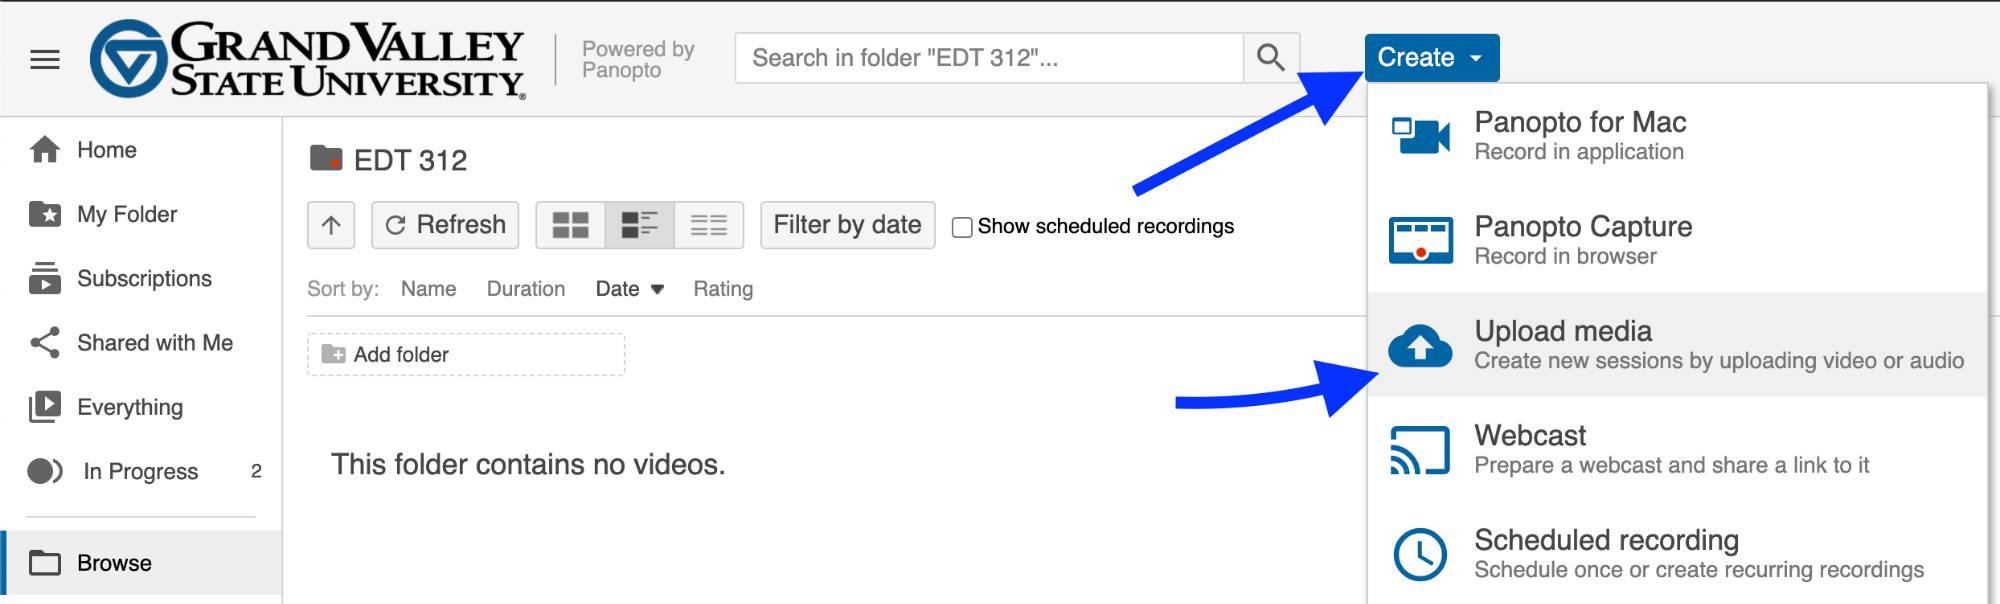Switch to grid thumbnail view
The width and height of the screenshot is (2000, 604).
(x=570, y=225)
